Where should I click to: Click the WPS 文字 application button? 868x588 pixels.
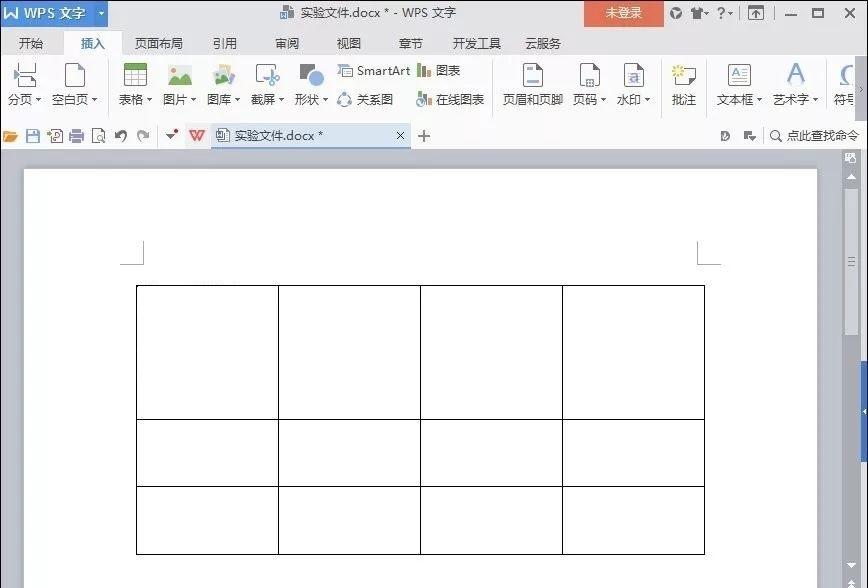[48, 13]
